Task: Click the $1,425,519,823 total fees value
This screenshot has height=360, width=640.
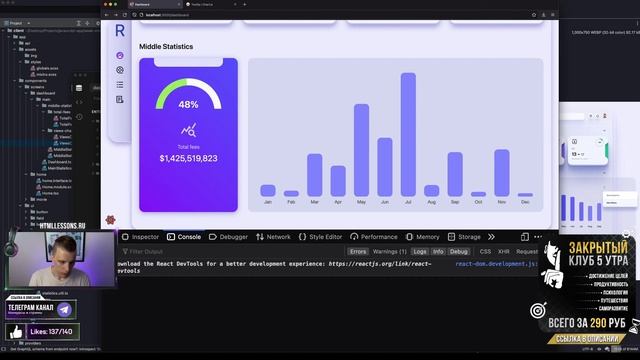Action: (189, 158)
